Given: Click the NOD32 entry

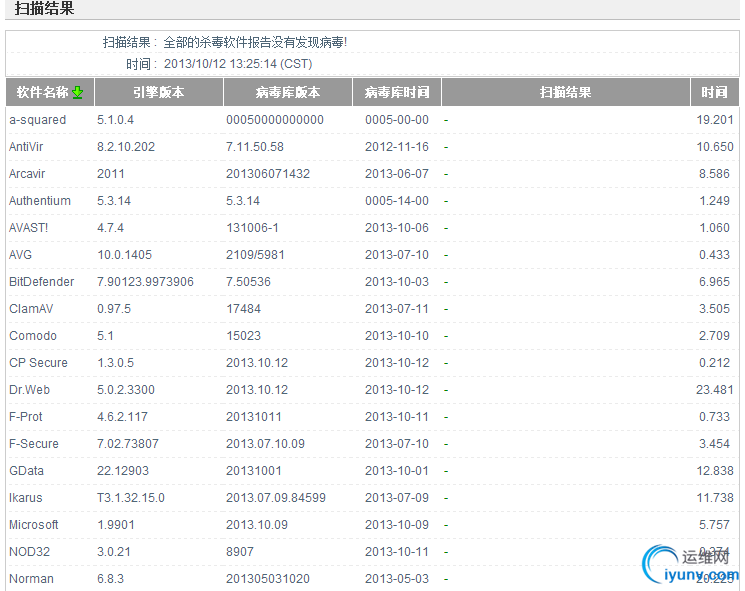Looking at the screenshot, I should [29, 552].
